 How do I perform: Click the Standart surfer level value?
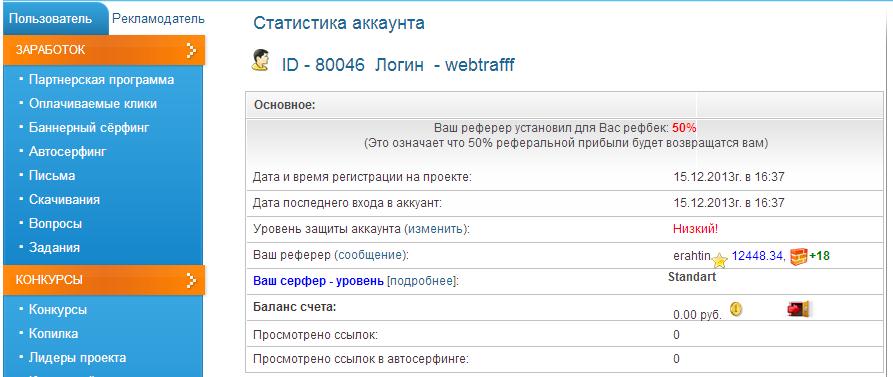tap(691, 277)
